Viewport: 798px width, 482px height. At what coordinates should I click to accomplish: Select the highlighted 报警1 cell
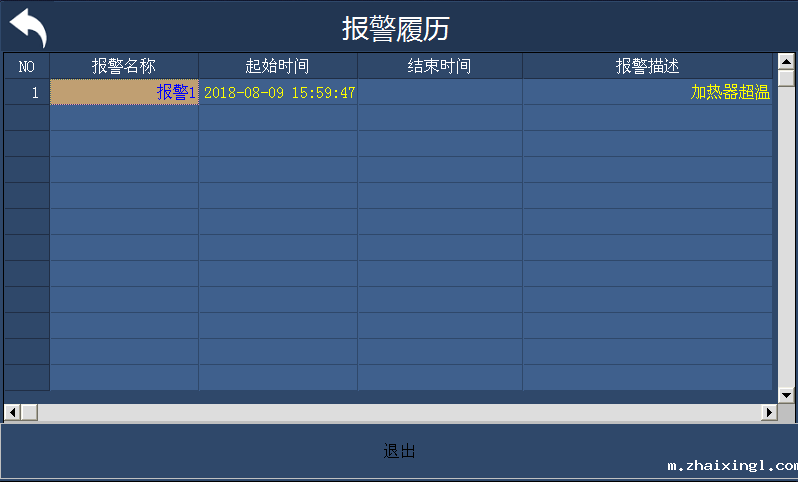point(124,92)
